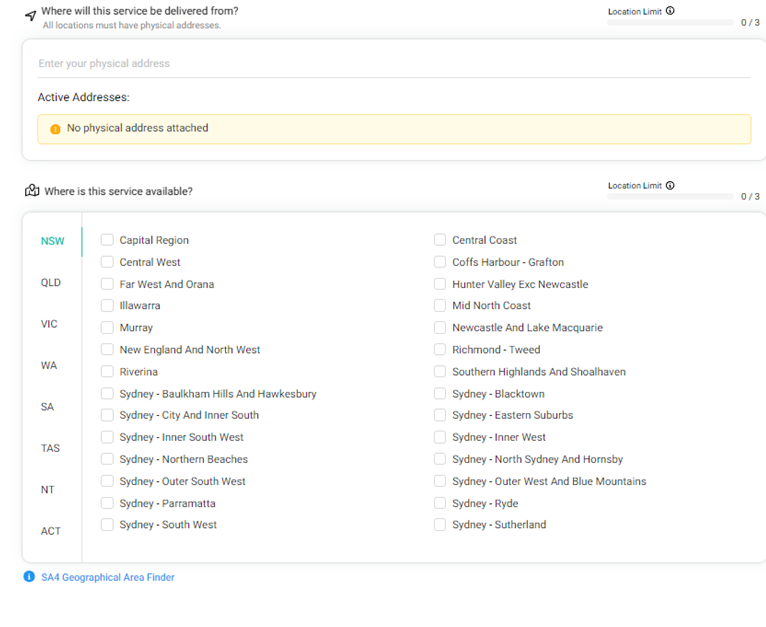Screen dimensions: 766x627
Task: Focus the physical address input field
Action: click(x=394, y=64)
